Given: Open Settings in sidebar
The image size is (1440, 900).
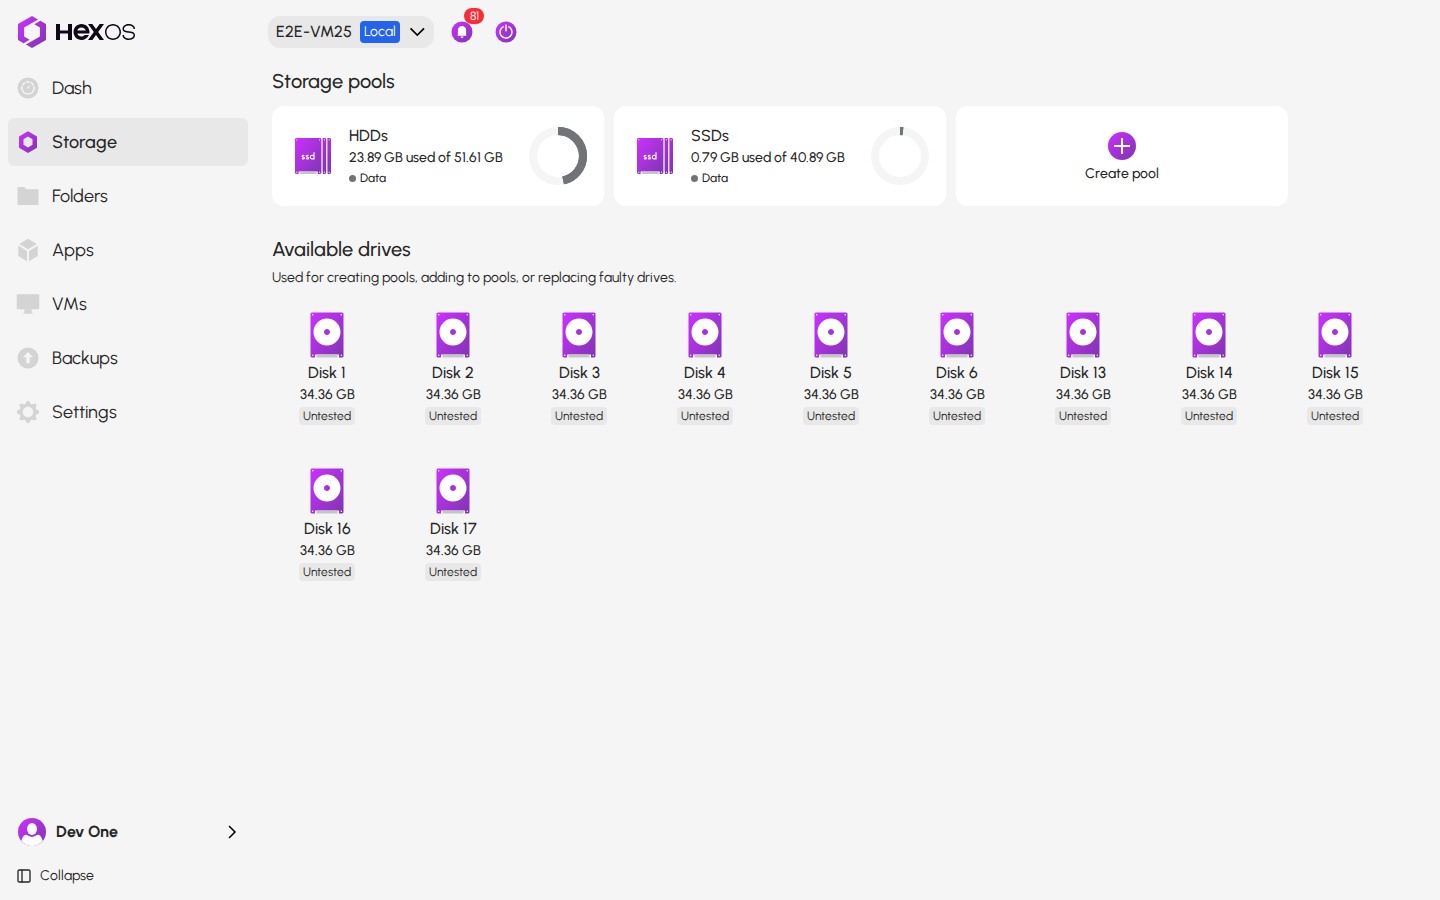Looking at the screenshot, I should [128, 412].
